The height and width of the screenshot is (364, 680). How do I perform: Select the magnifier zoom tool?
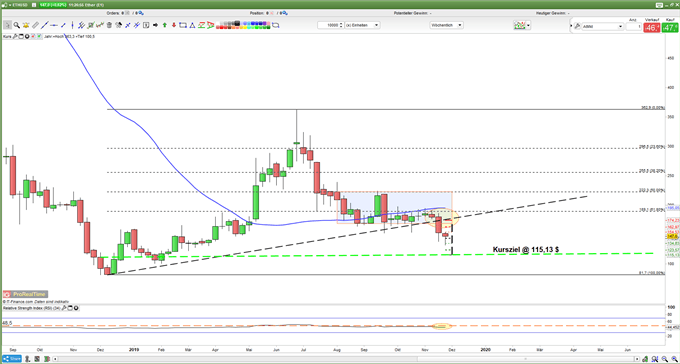[16, 25]
